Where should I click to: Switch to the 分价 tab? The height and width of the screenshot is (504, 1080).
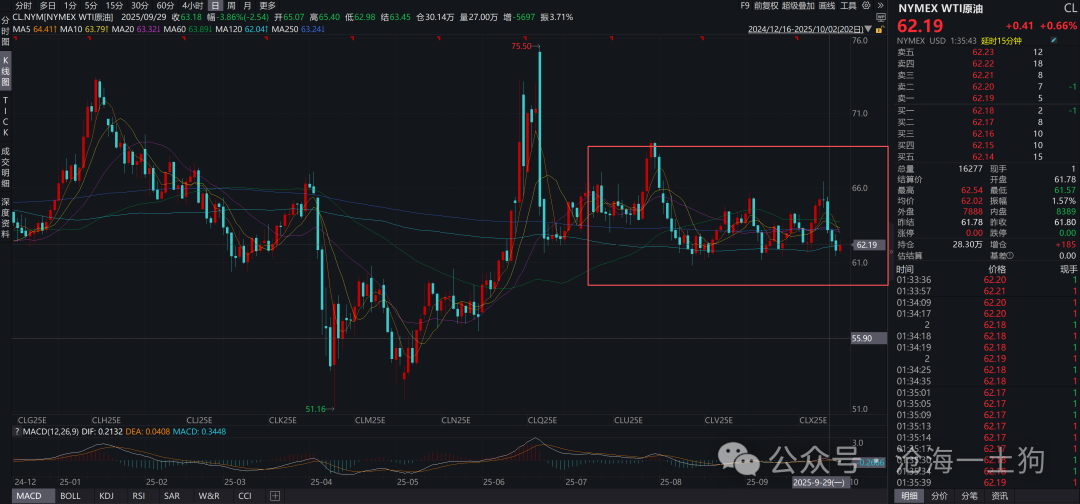tap(939, 496)
